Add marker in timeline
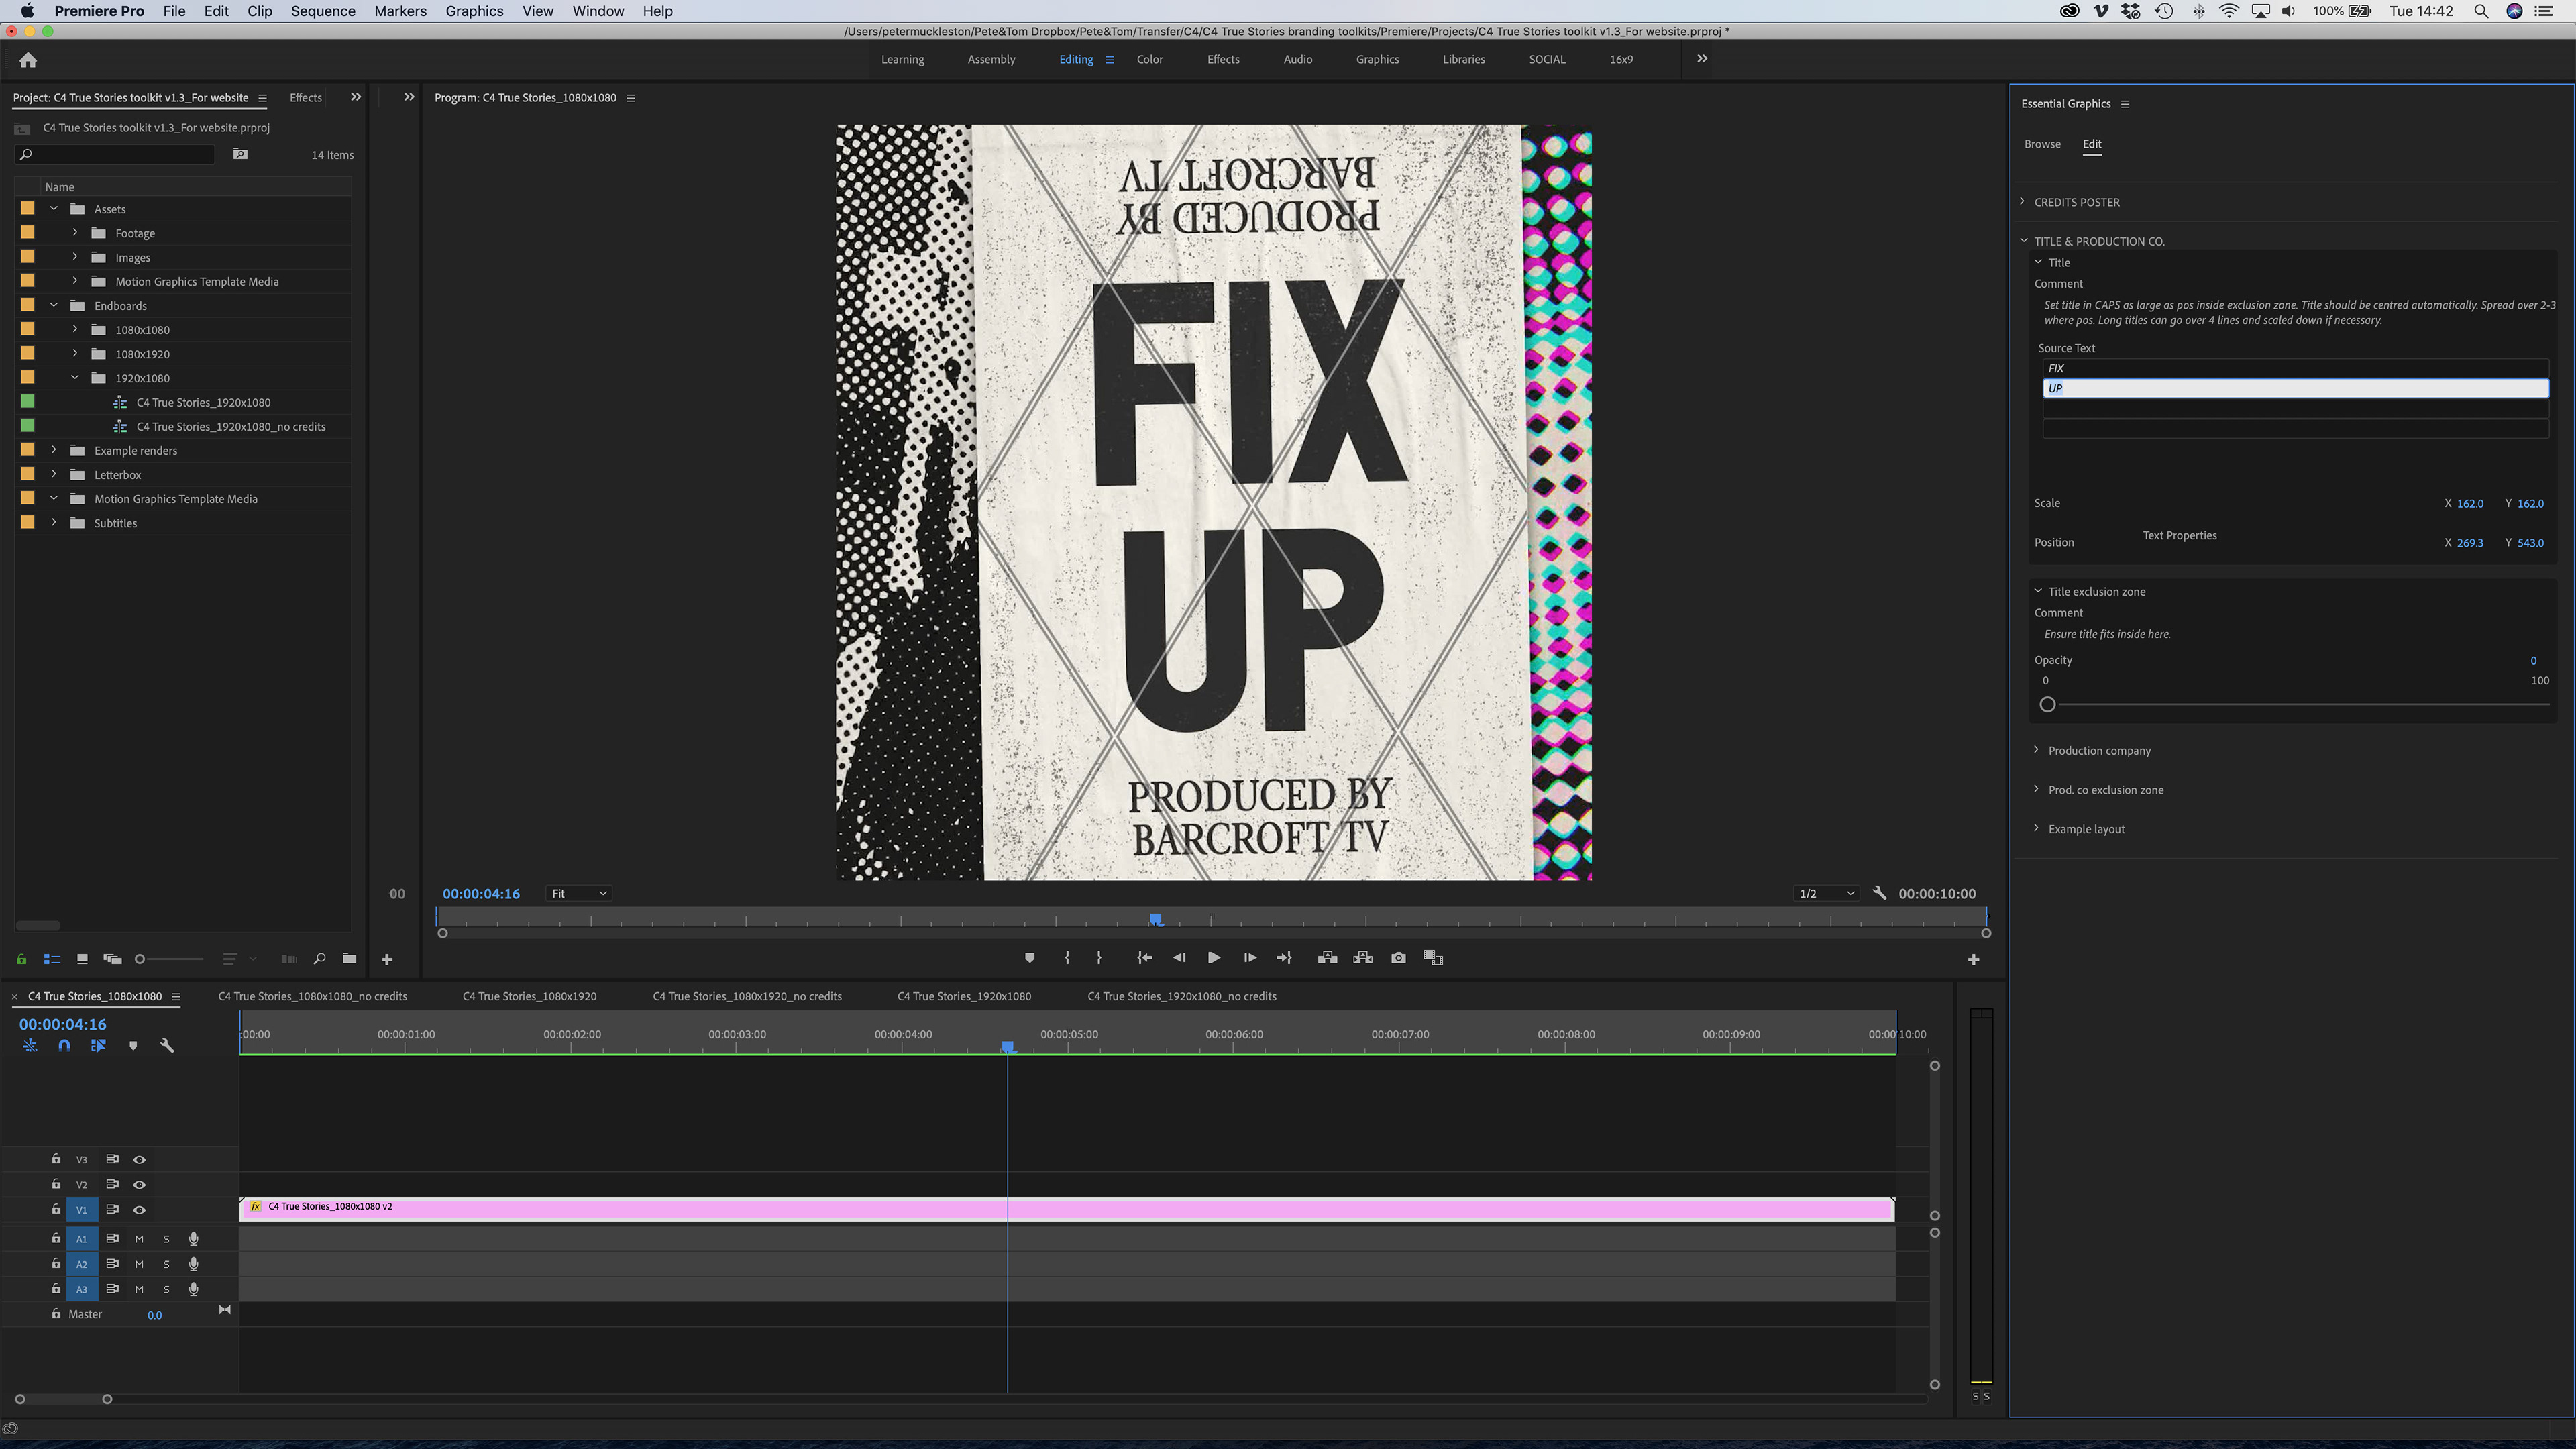 133,1046
